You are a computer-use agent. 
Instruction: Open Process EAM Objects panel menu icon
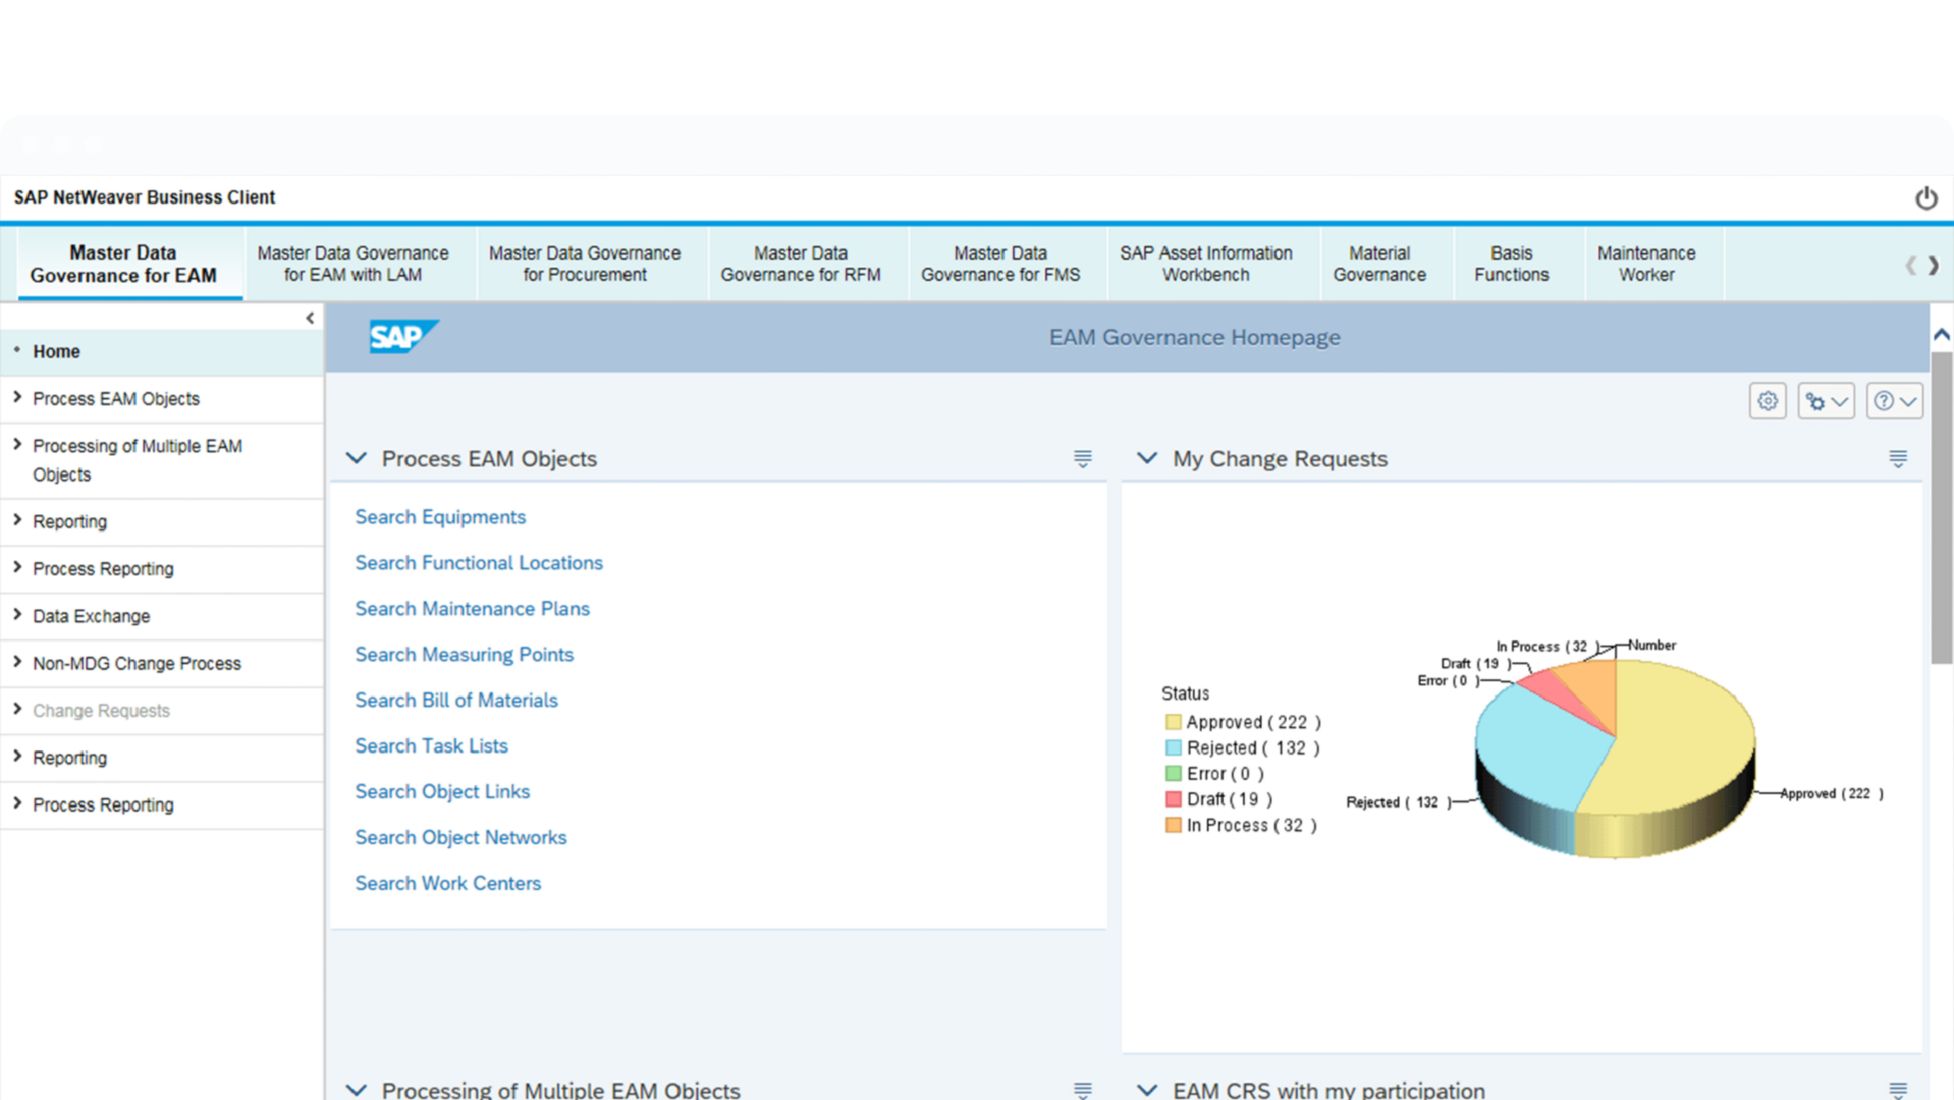coord(1082,459)
